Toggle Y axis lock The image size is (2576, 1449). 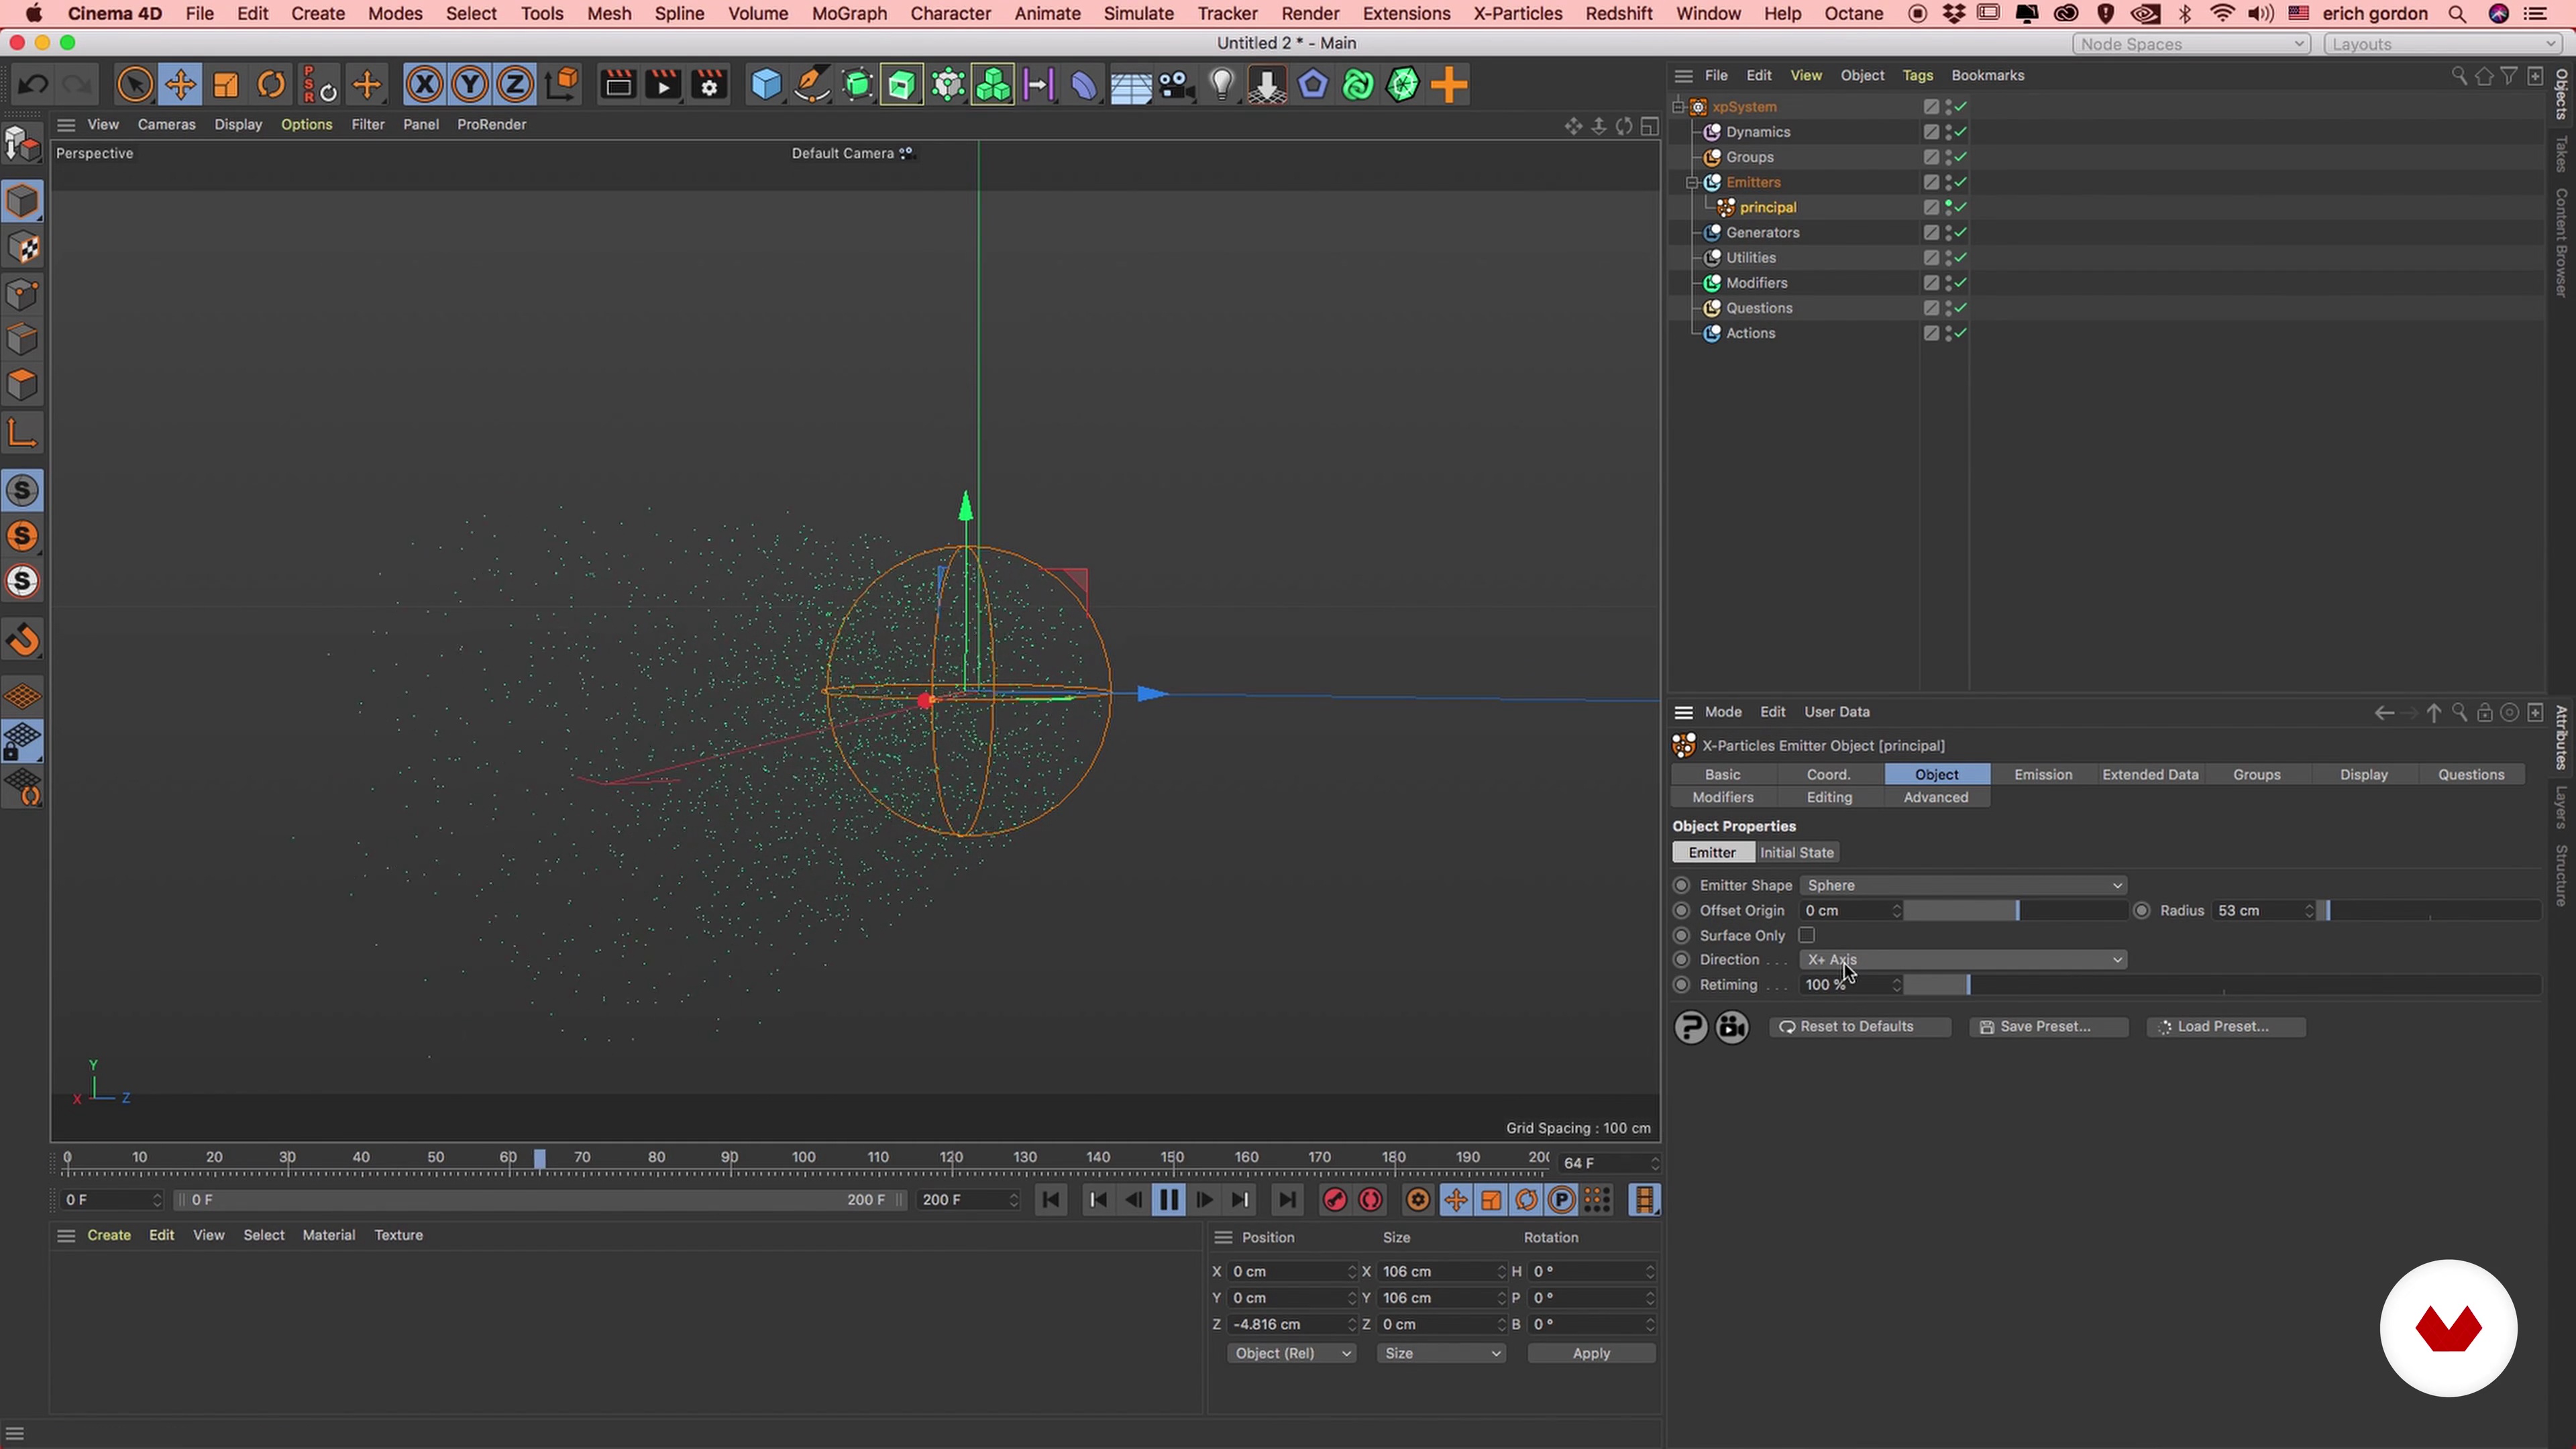(469, 85)
